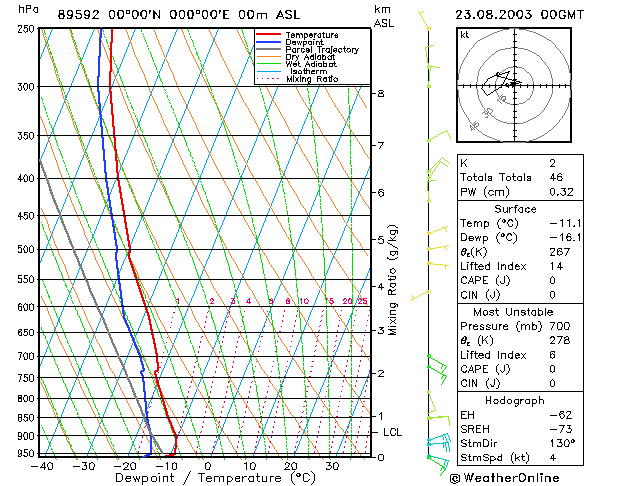Click the EH value -62
The height and width of the screenshot is (486, 629).
tap(561, 415)
